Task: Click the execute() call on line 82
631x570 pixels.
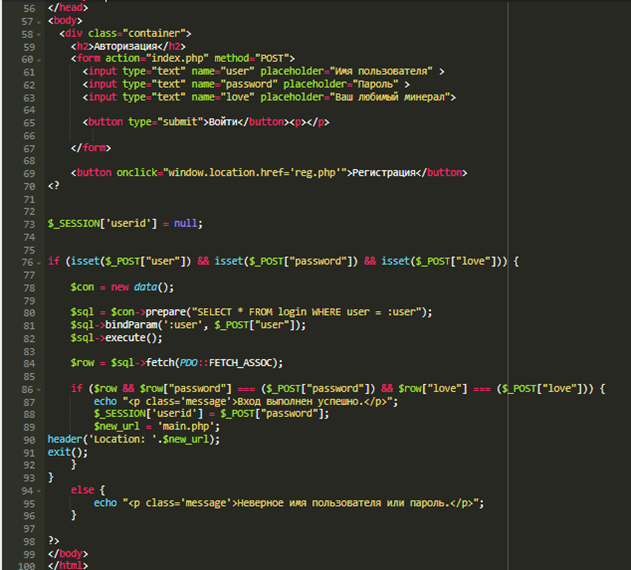Action: point(134,338)
